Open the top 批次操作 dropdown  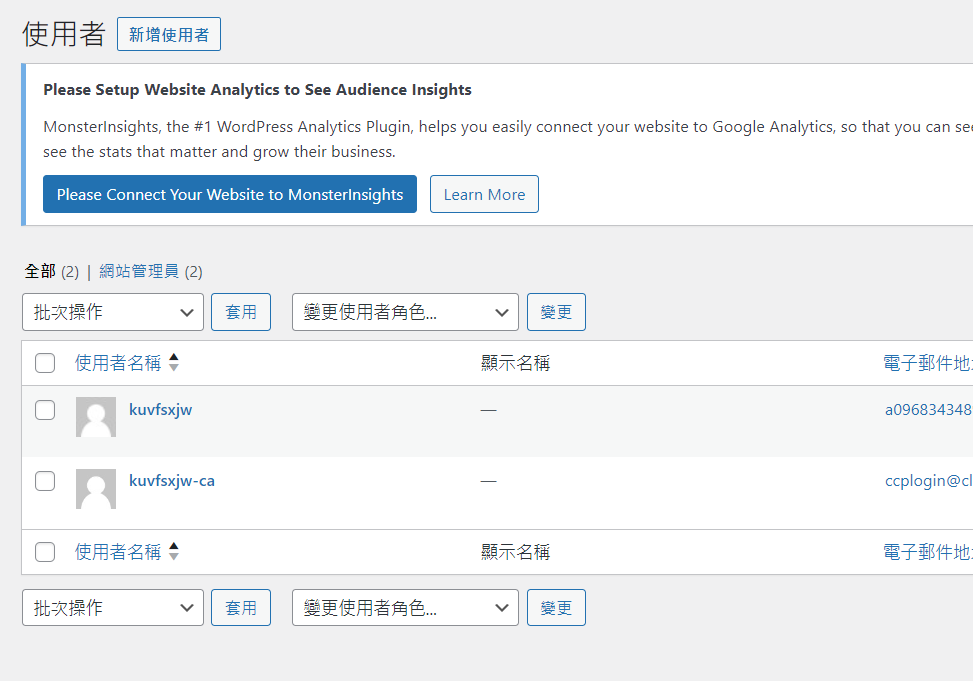click(113, 312)
